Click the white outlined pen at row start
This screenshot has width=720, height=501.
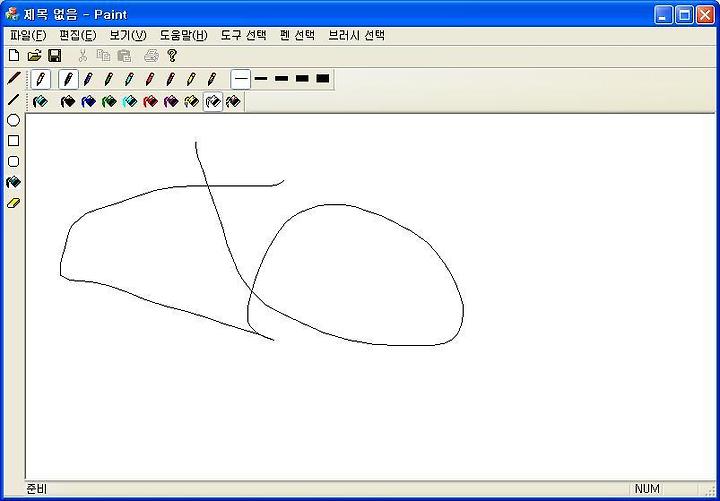(40, 79)
